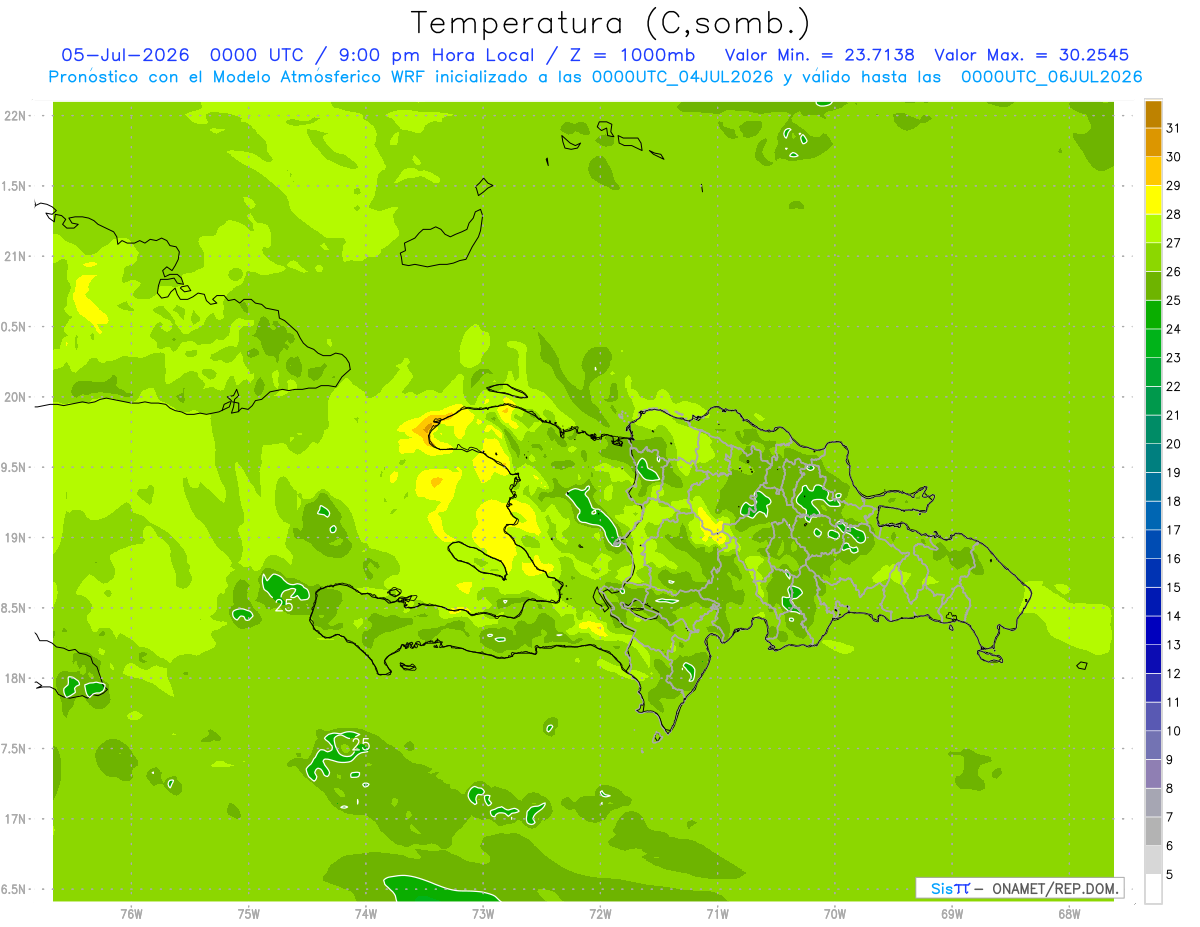Click the bright yellow color scale swatch near 28
The height and width of the screenshot is (927, 1200).
1153,200
